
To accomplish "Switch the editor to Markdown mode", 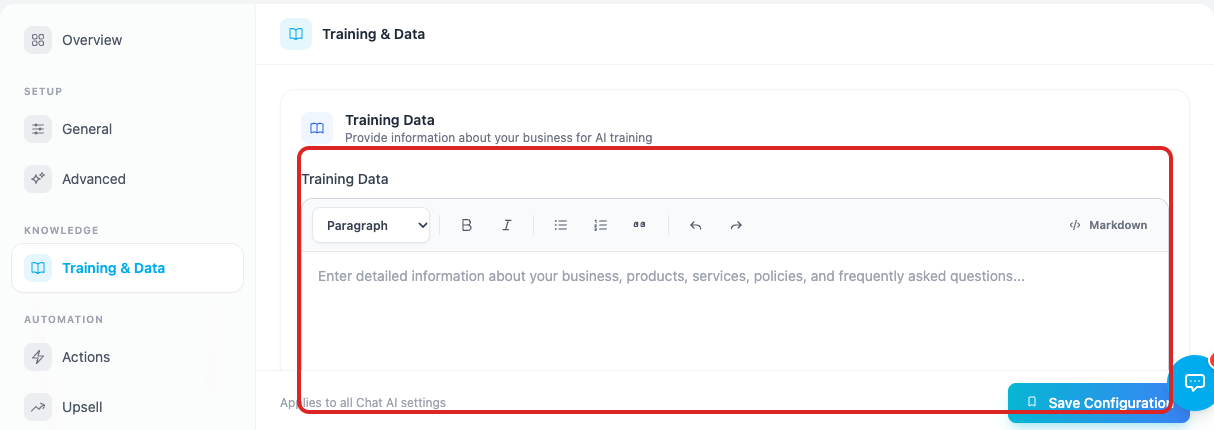I will (x=1108, y=225).
